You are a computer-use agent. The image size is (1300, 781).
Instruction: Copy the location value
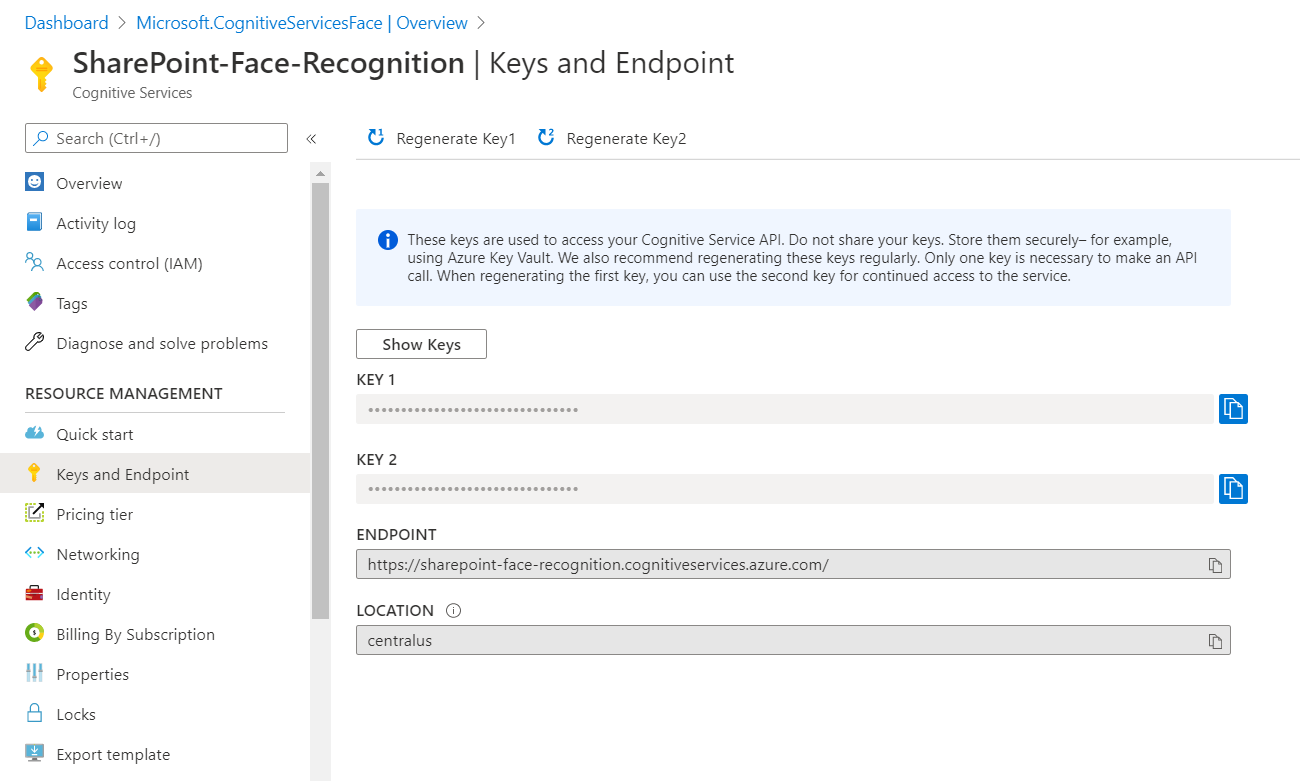pyautogui.click(x=1215, y=641)
